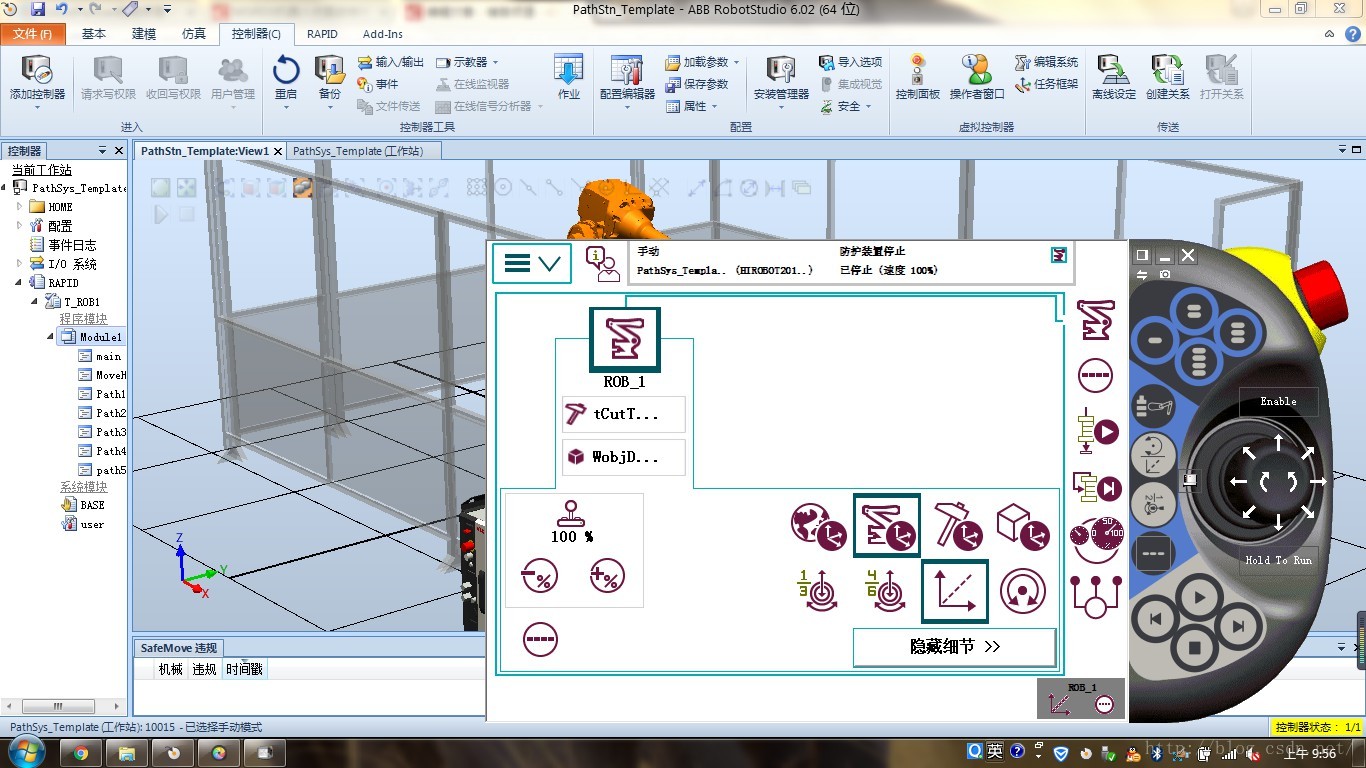This screenshot has width=1366, height=768.
Task: Click the FlexPendant operator info icon
Action: [x=602, y=263]
